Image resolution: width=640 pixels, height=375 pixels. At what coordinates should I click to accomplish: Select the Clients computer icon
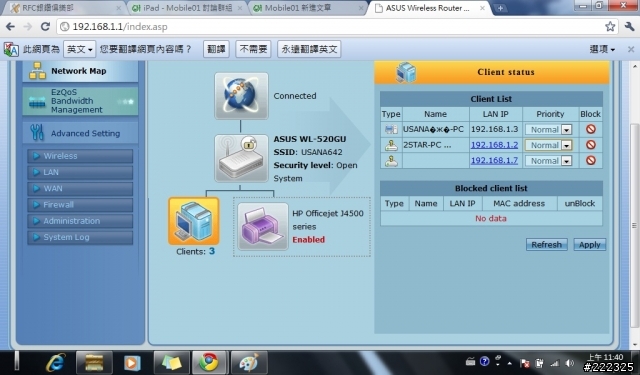[194, 221]
